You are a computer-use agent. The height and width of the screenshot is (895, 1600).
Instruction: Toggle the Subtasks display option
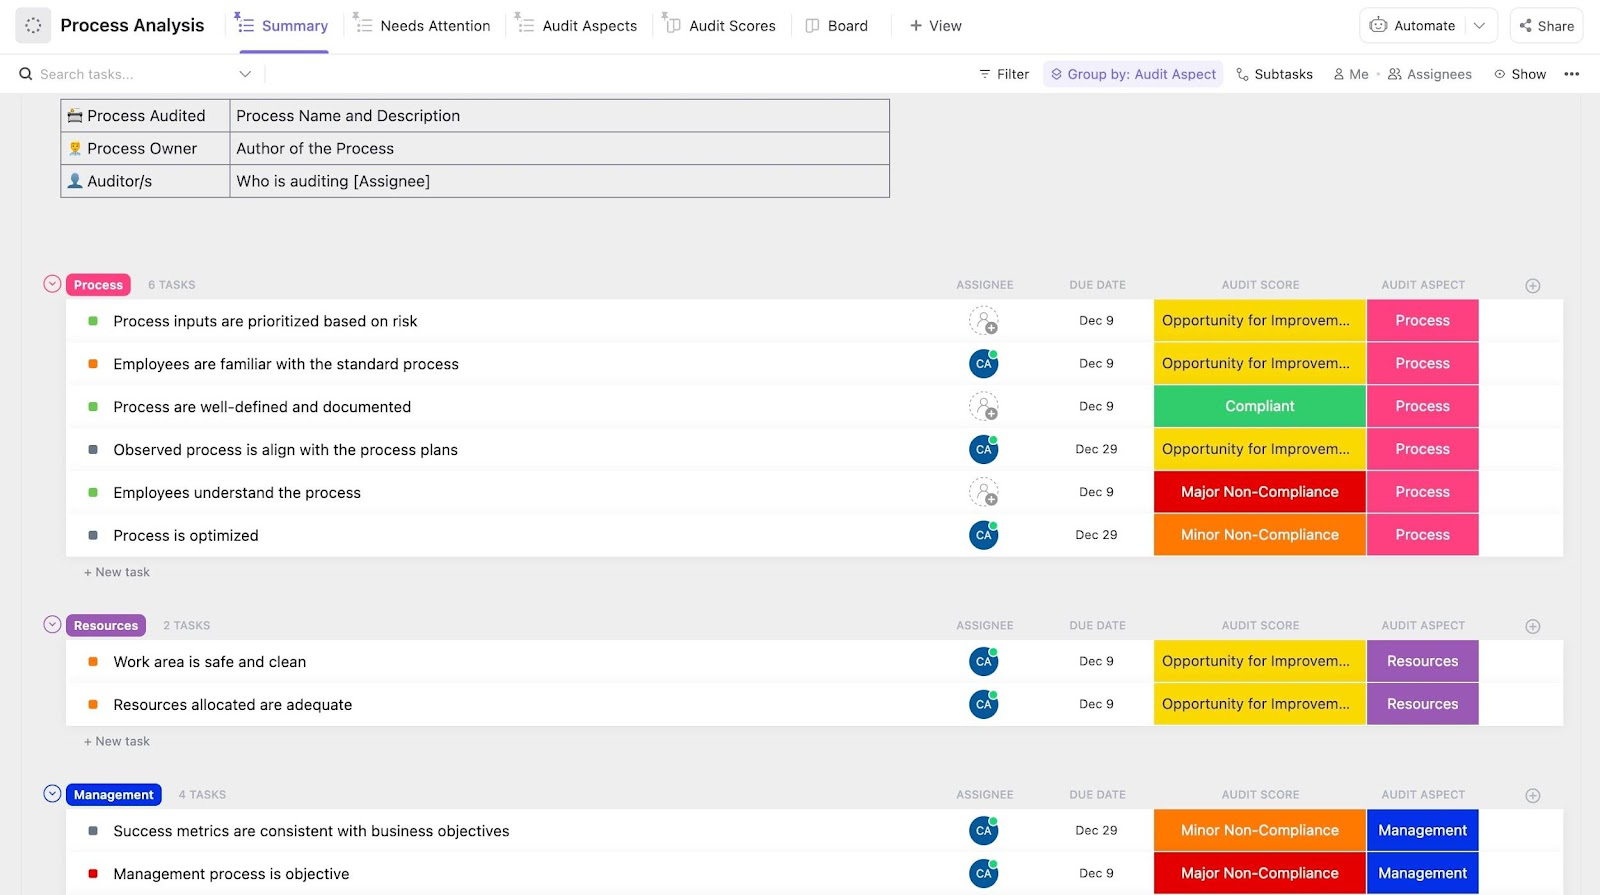tap(1274, 74)
